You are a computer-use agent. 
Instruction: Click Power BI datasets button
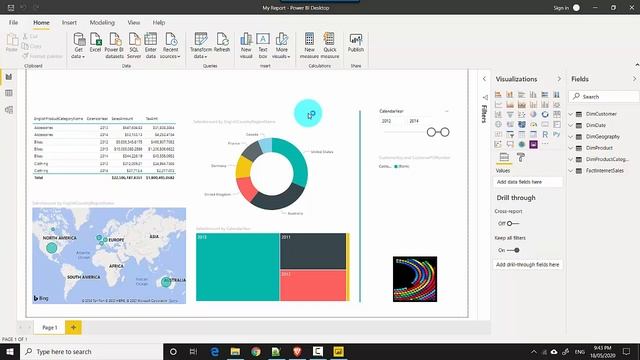coord(114,45)
